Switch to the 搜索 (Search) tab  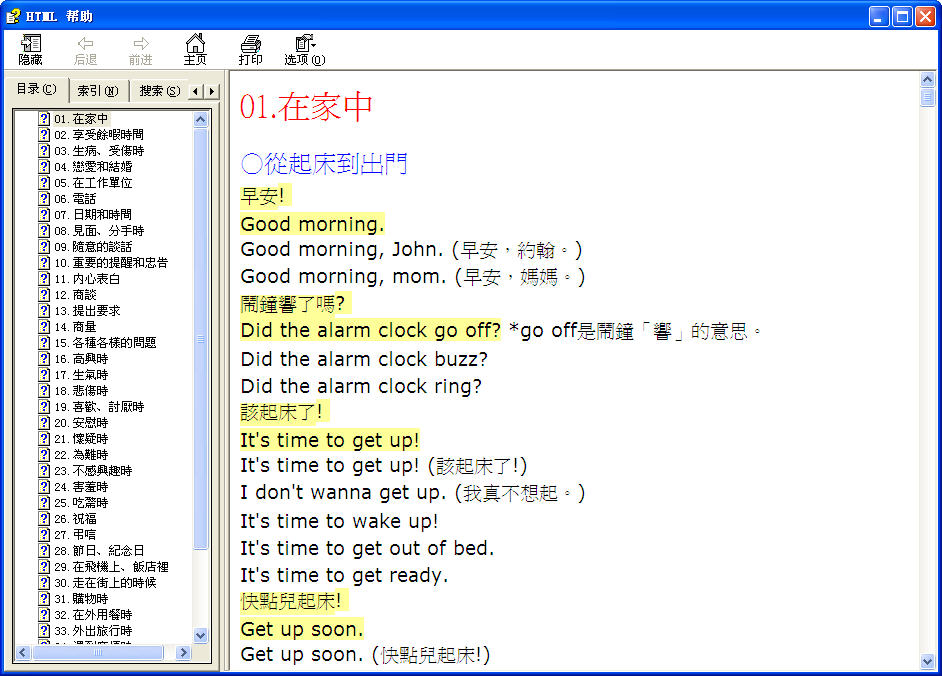pos(159,91)
